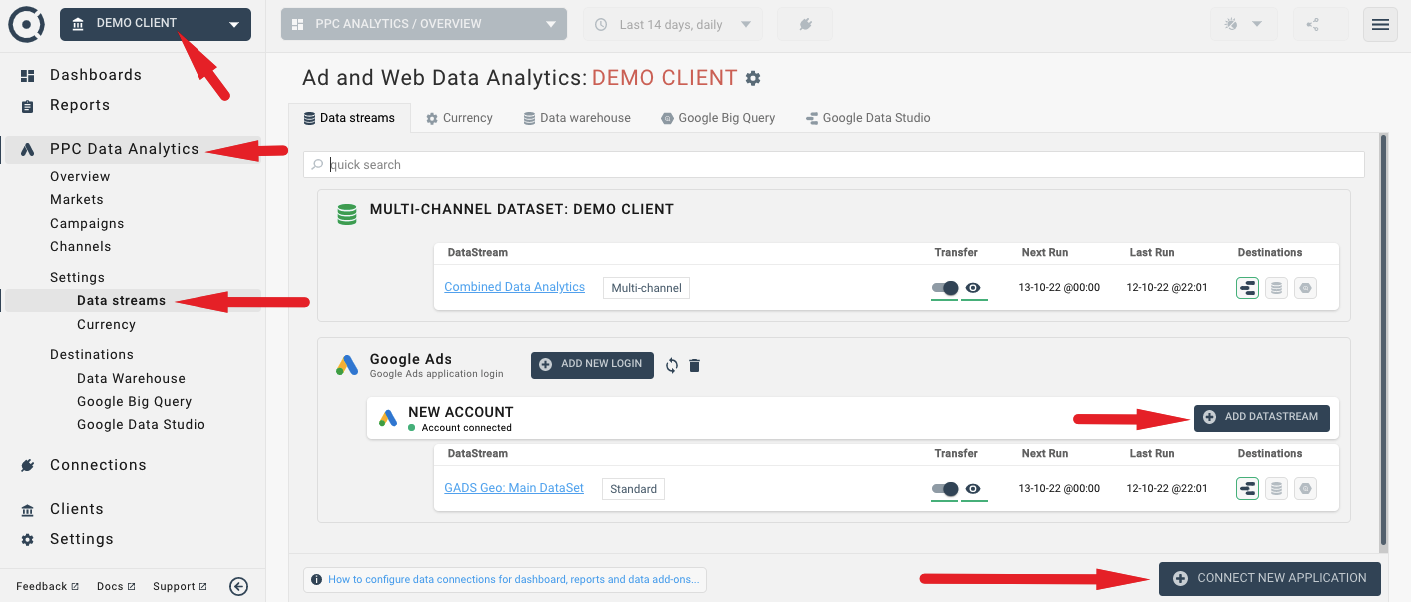Screen dimensions: 1411x602
Task: Click the multi-channel dataset database icon
Action: tap(347, 214)
